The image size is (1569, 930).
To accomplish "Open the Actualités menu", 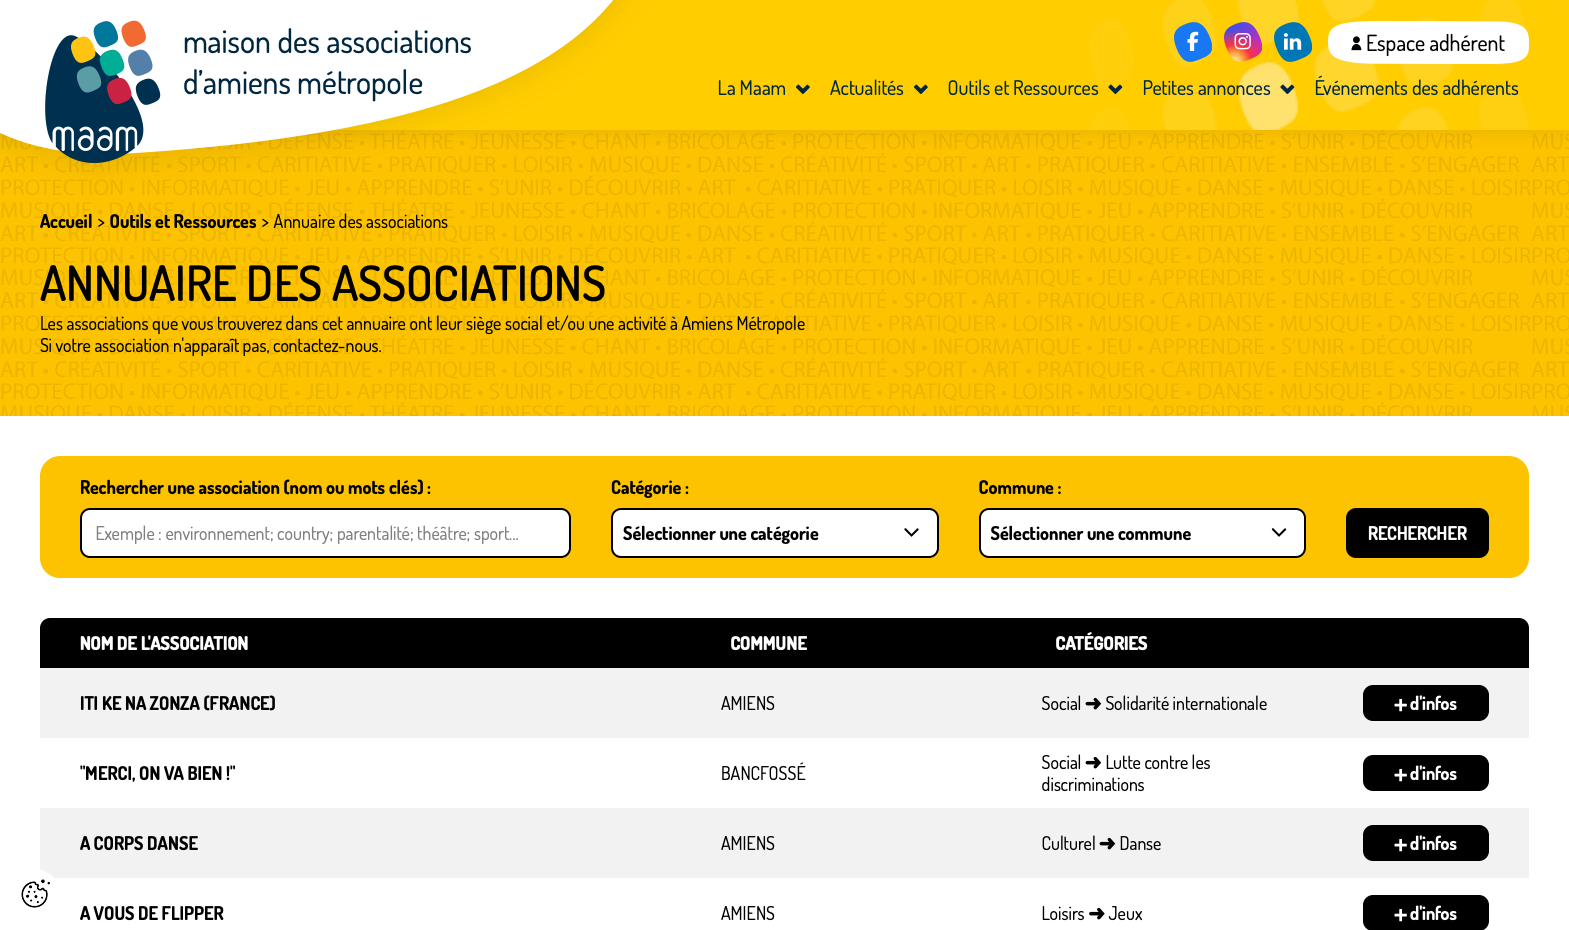I will coord(866,88).
